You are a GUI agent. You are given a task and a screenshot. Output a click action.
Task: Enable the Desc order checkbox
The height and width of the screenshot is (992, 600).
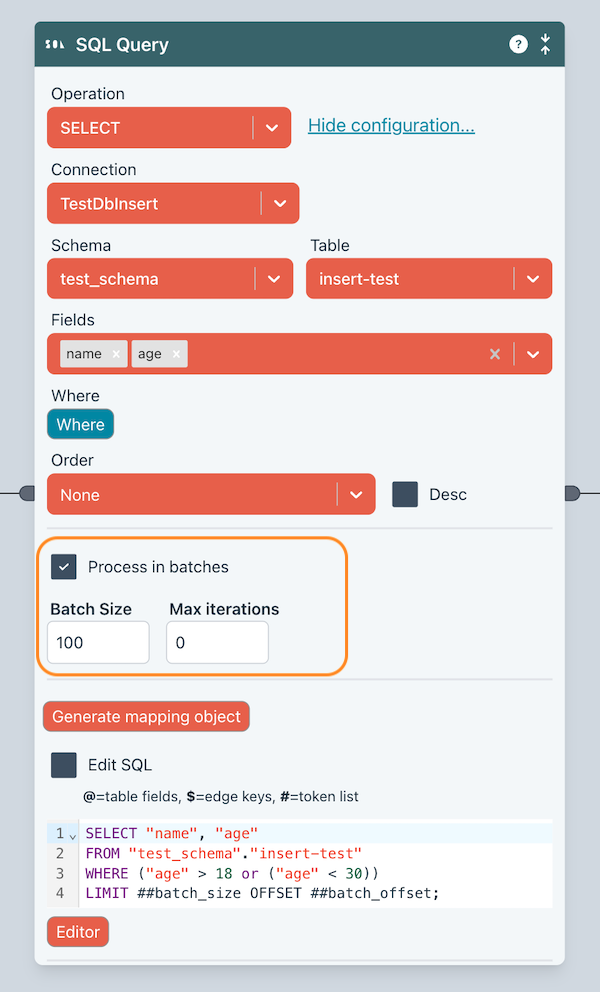coord(405,494)
